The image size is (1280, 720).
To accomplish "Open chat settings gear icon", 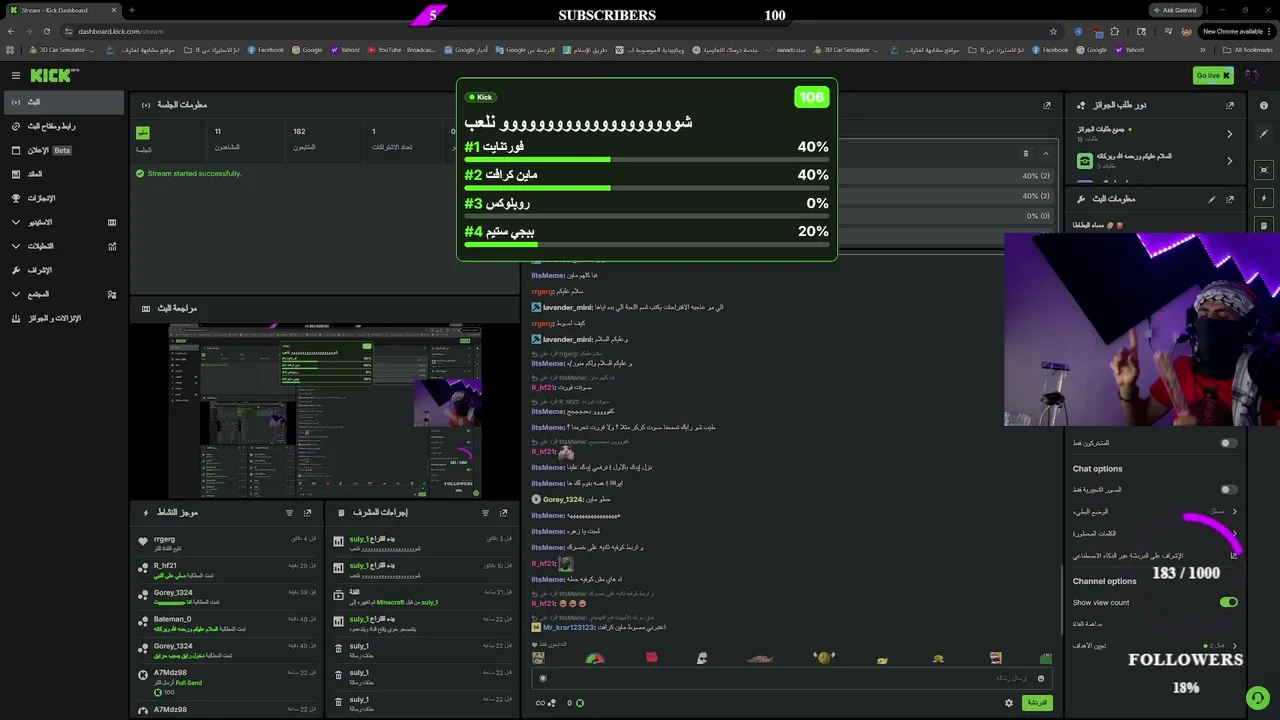I will [1008, 703].
